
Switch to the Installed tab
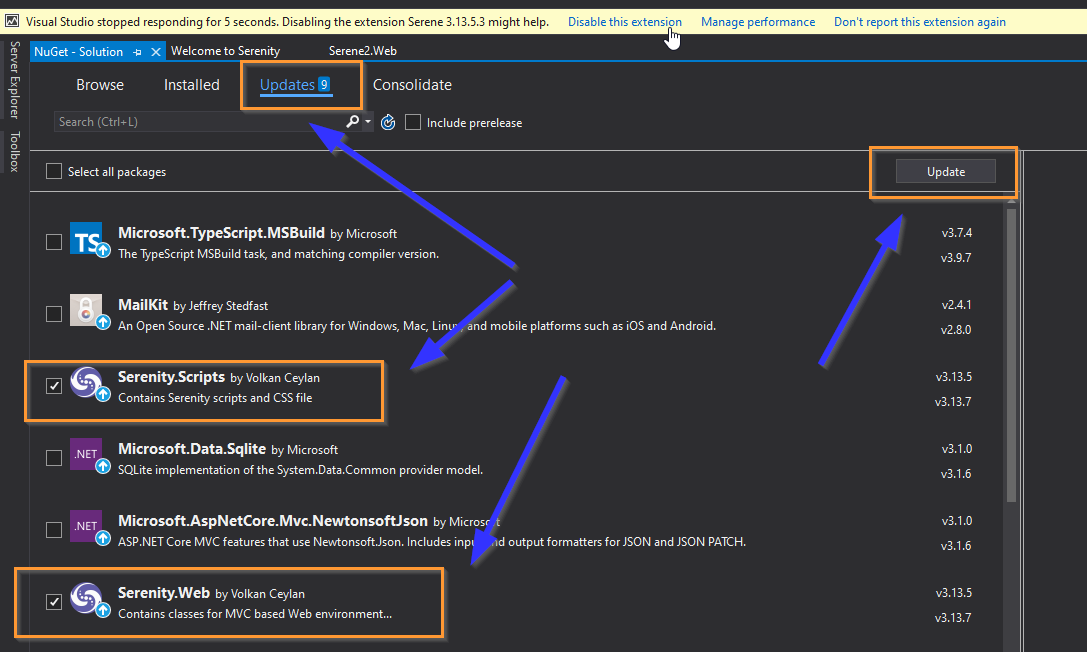[x=191, y=85]
